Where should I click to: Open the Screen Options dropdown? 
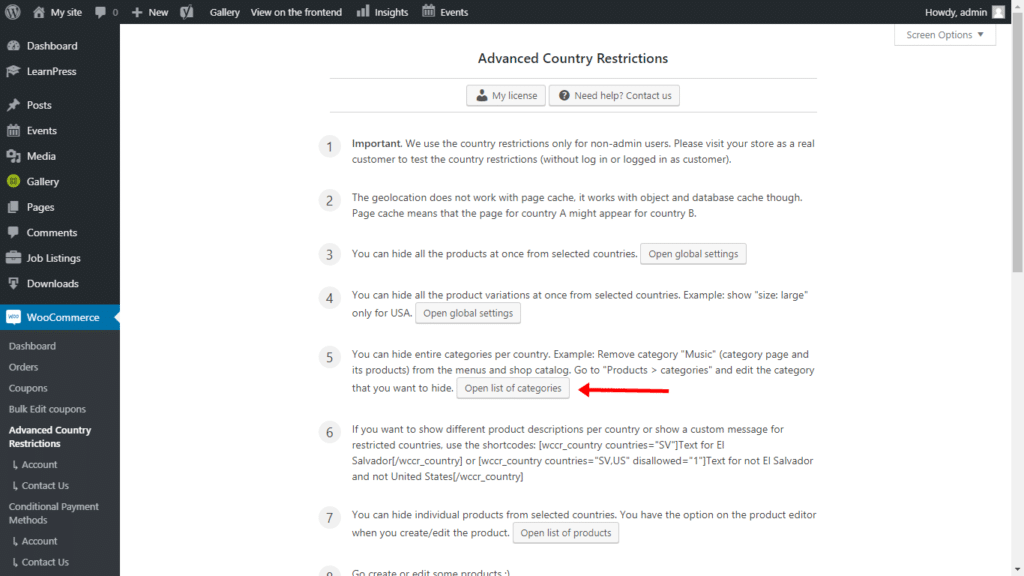[943, 34]
